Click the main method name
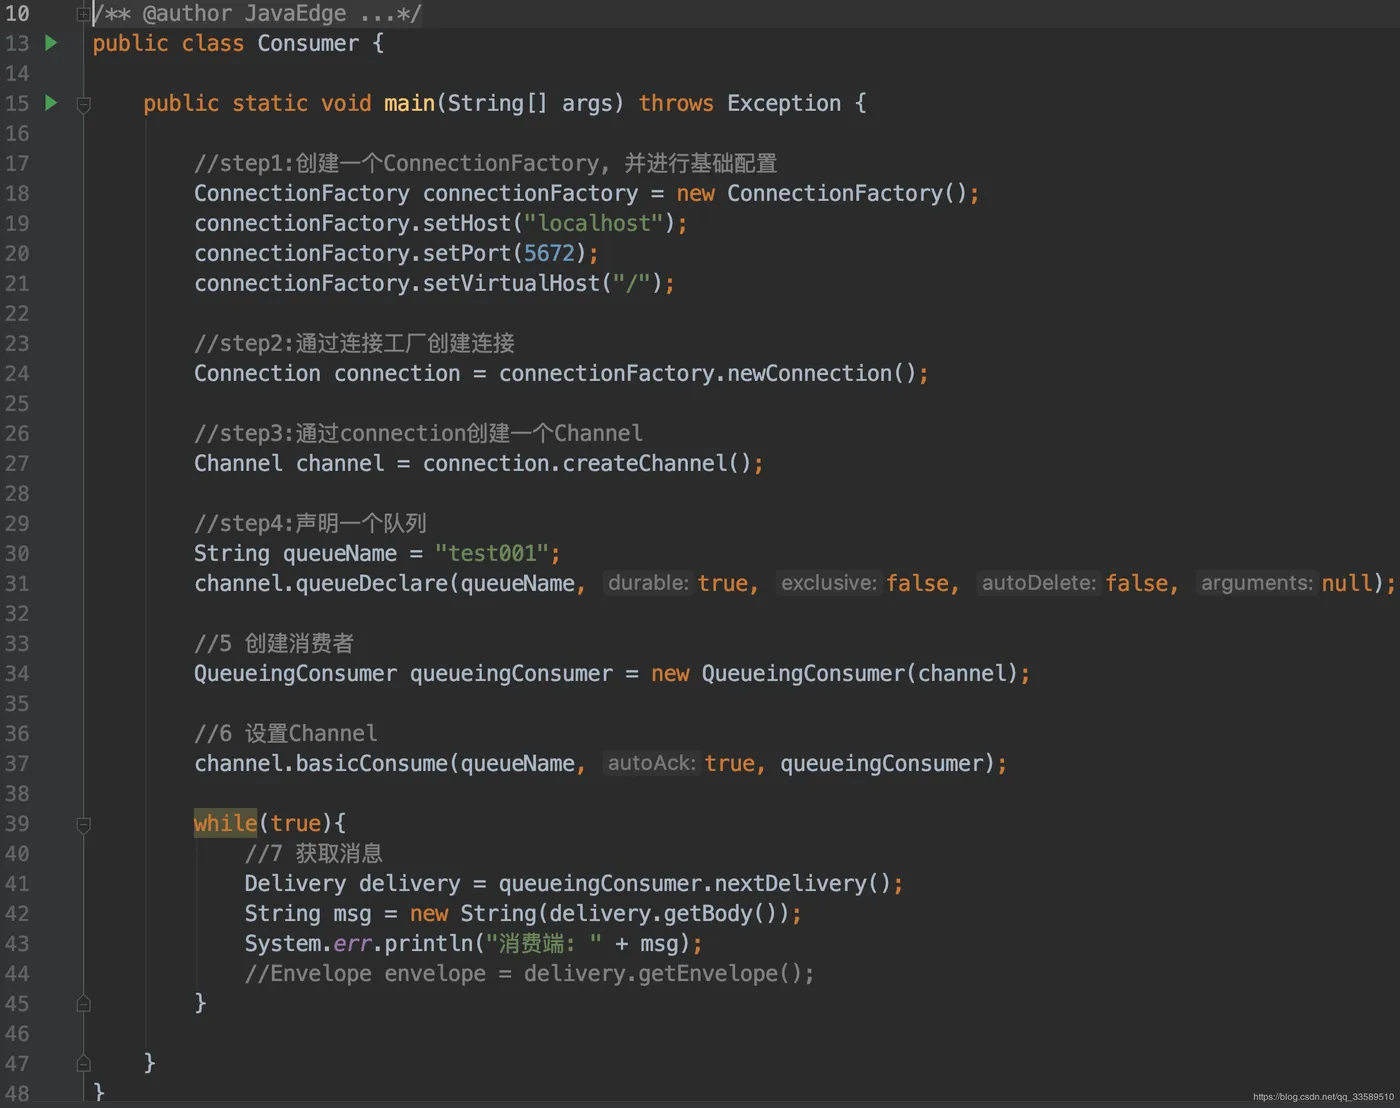 coord(409,103)
